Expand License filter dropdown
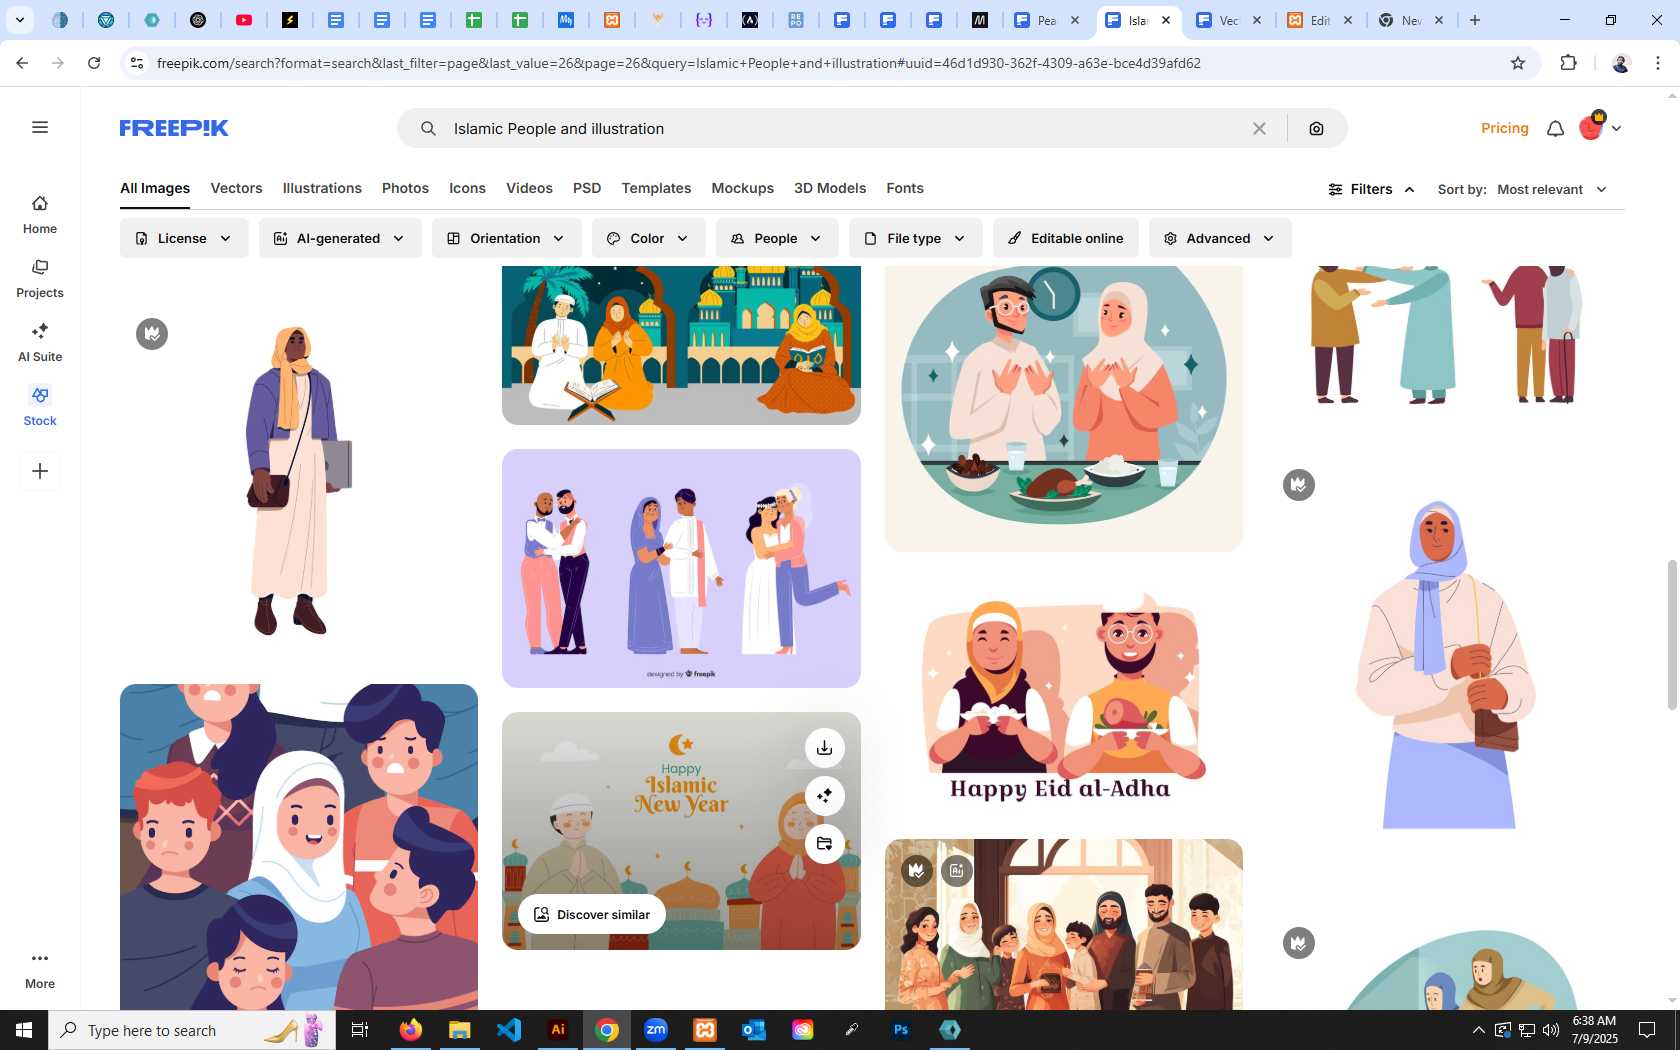The height and width of the screenshot is (1050, 1680). click(x=184, y=238)
